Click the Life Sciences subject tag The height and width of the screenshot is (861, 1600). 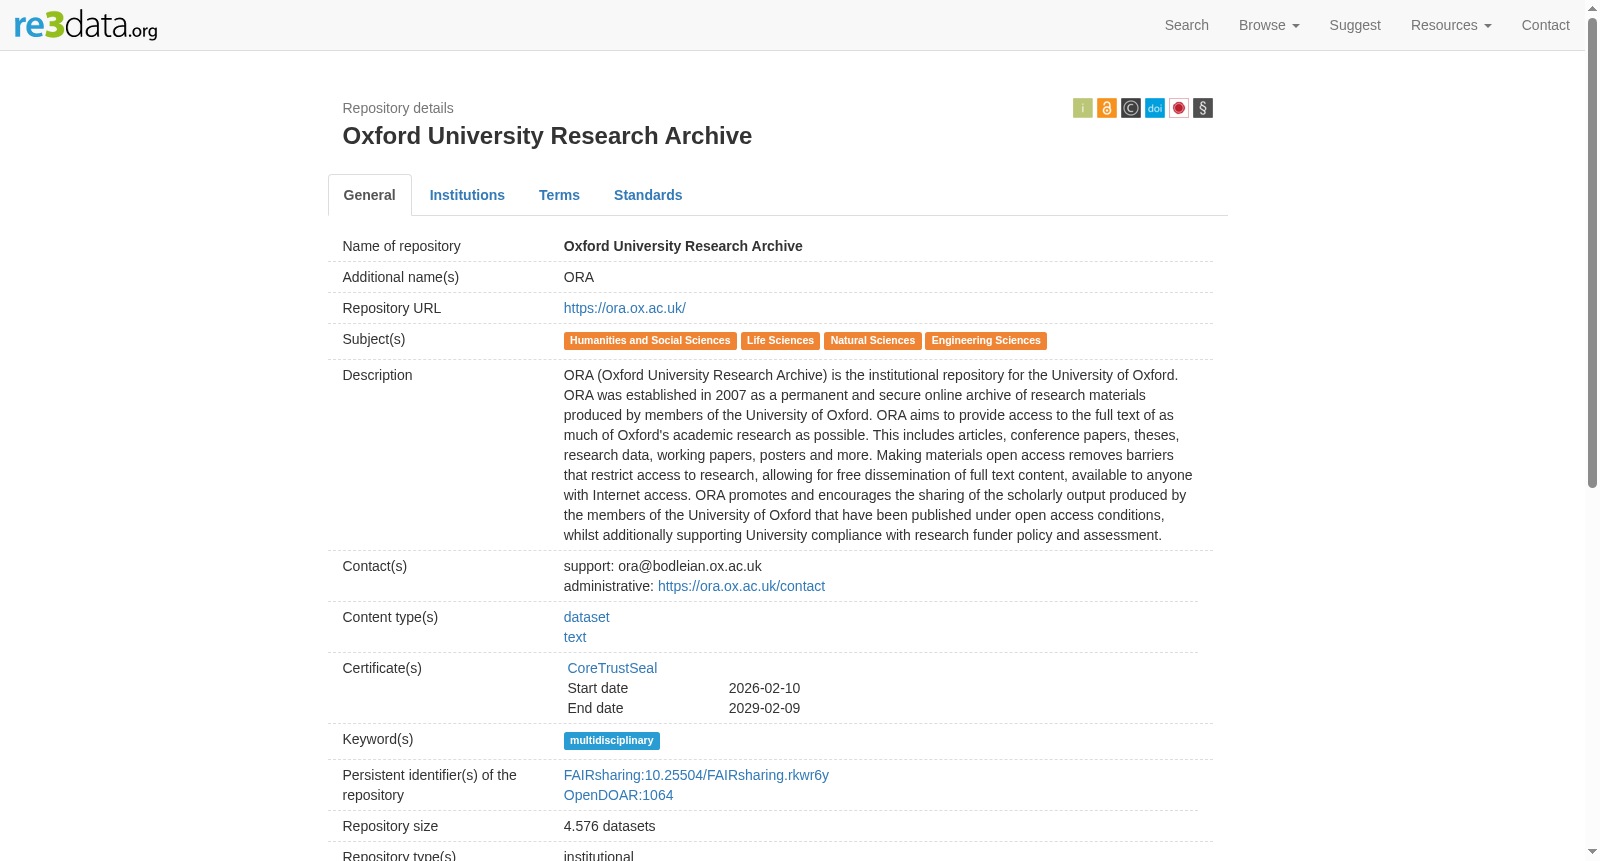coord(780,341)
